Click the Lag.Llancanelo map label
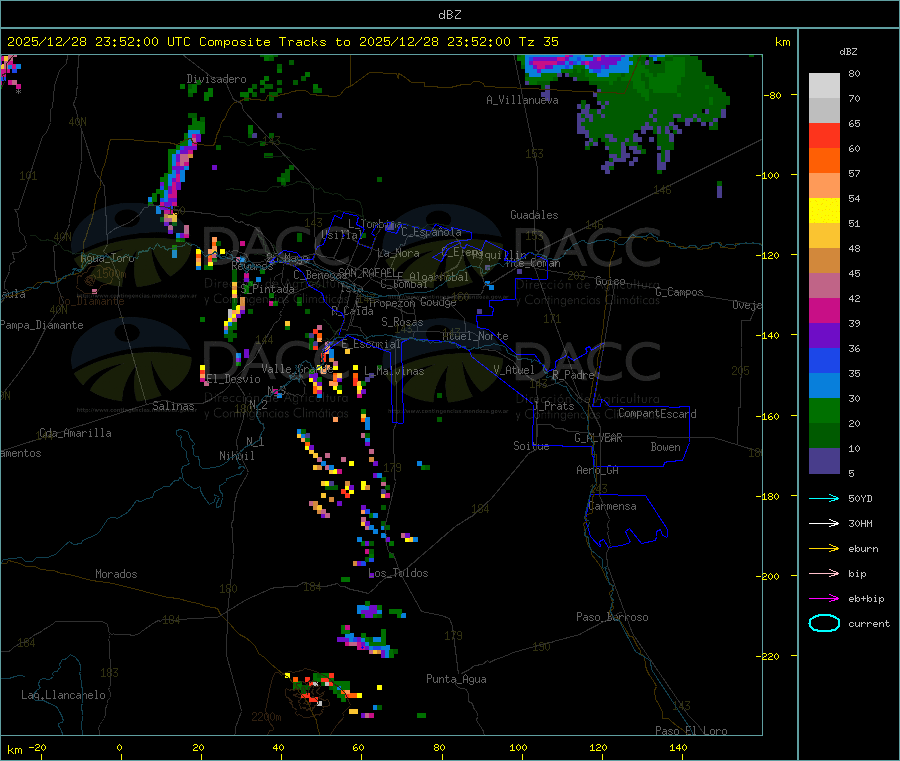 pyautogui.click(x=64, y=695)
